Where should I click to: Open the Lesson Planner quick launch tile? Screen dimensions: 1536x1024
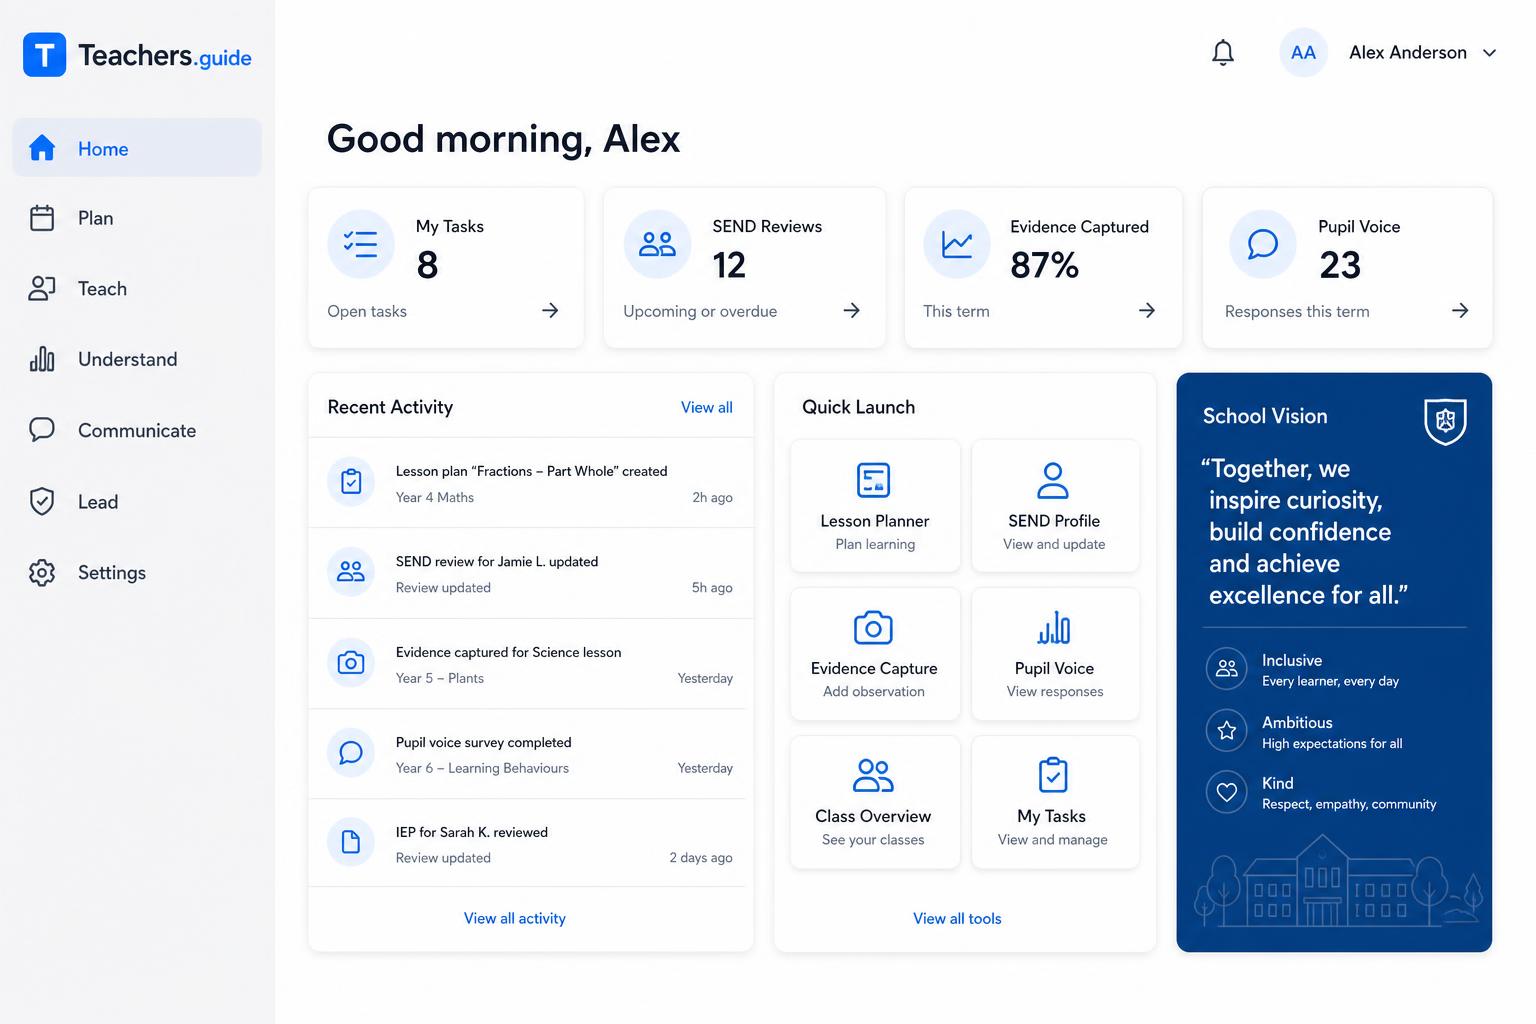pos(875,506)
